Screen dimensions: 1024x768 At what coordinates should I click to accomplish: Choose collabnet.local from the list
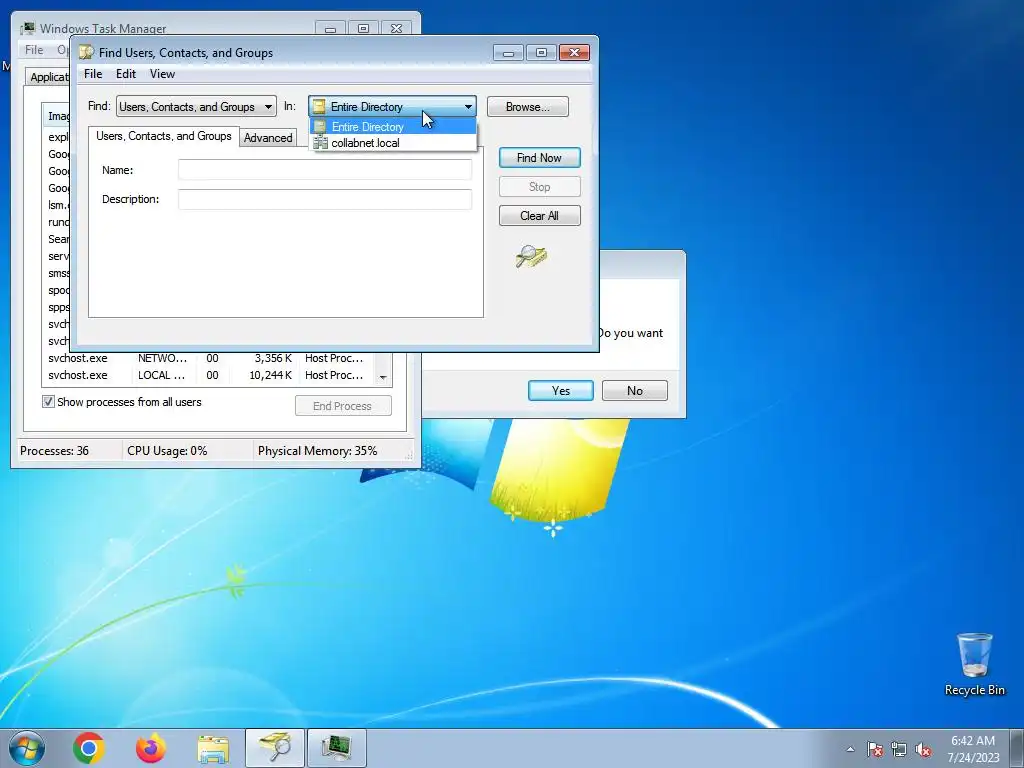(x=392, y=143)
